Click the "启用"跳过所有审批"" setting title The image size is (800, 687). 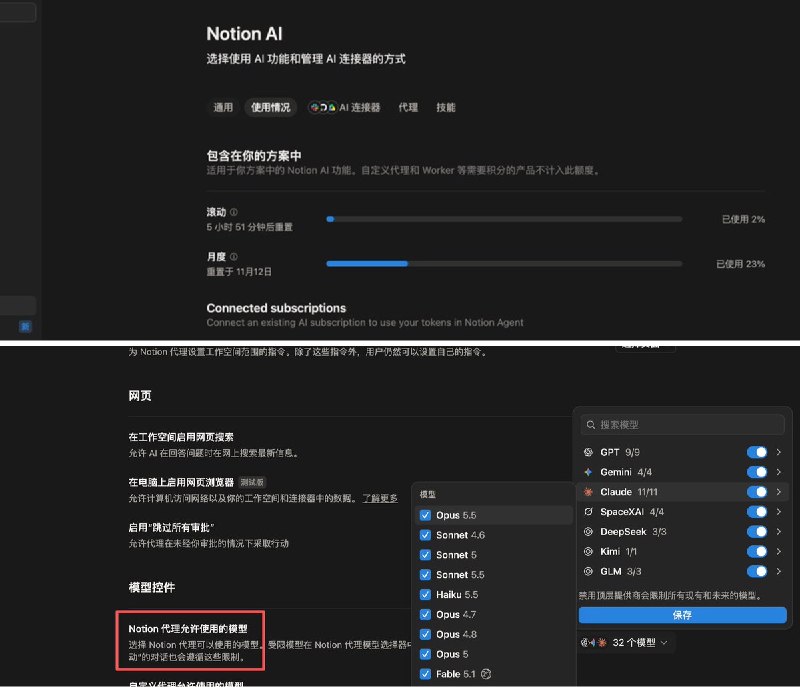171,527
